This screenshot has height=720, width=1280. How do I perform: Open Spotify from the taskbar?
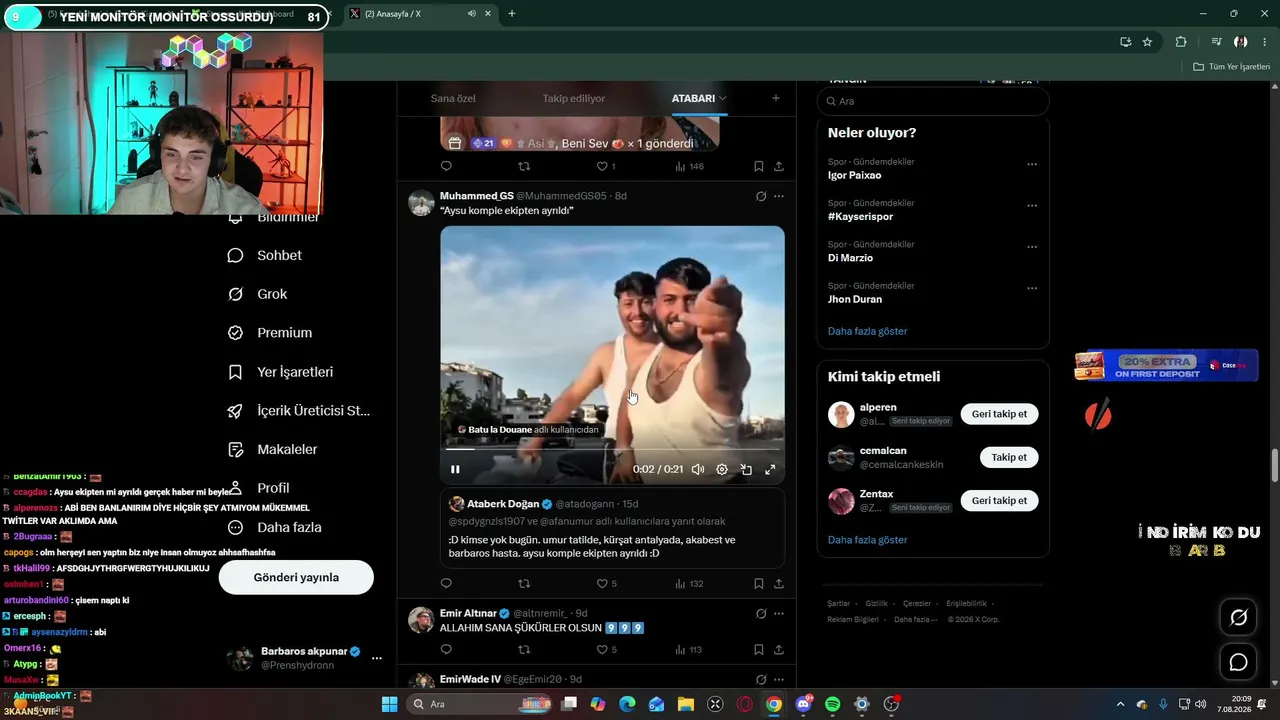833,704
